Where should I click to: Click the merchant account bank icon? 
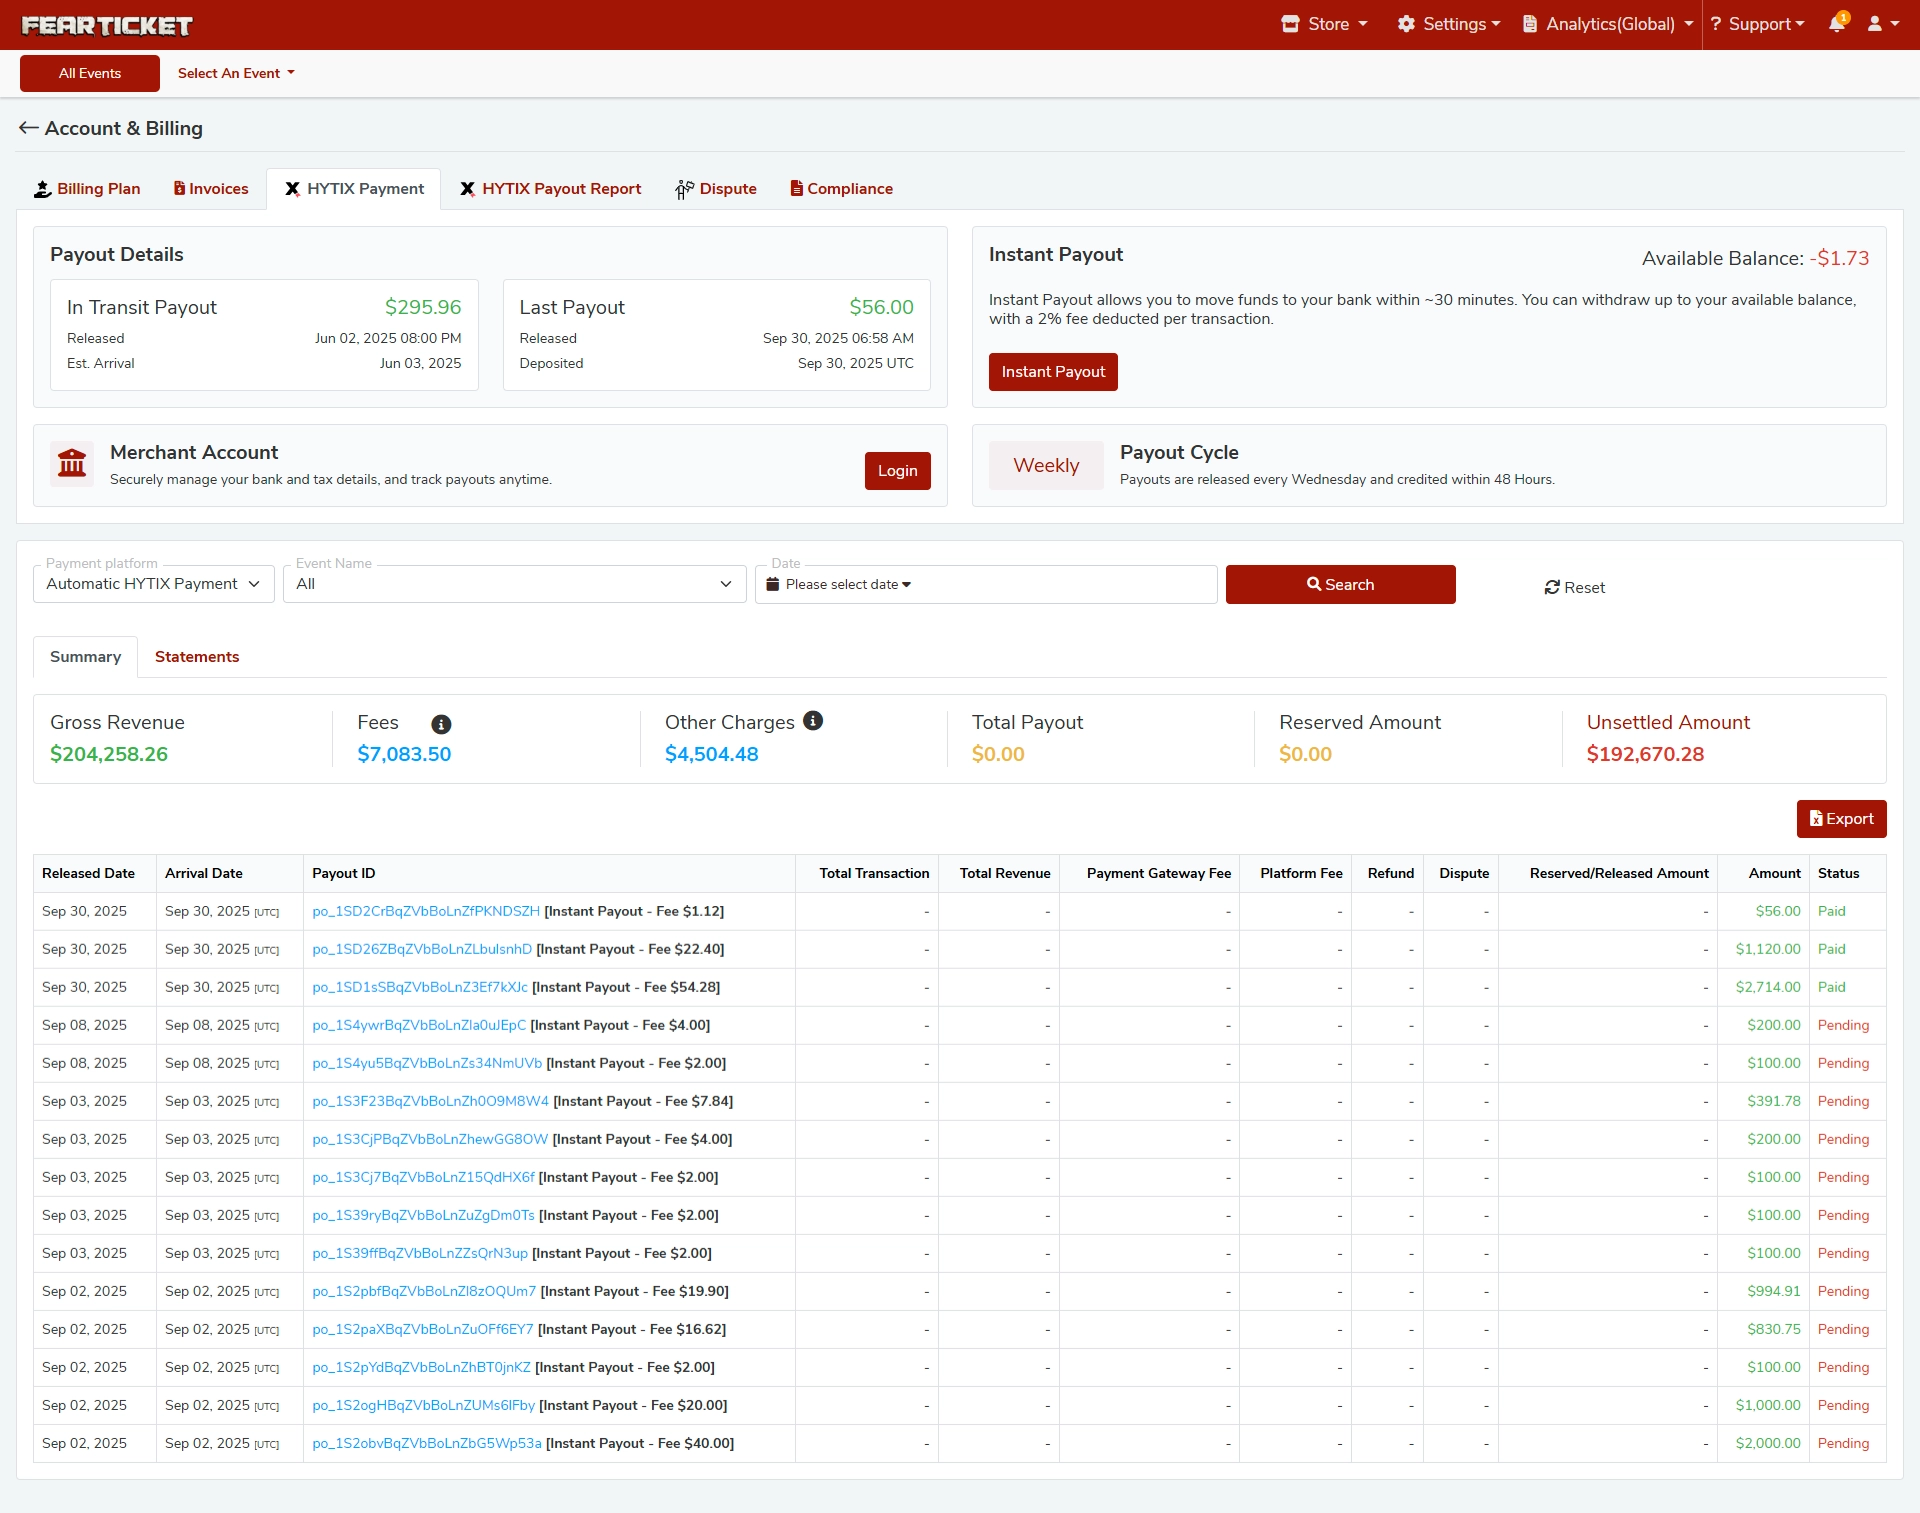tap(72, 464)
